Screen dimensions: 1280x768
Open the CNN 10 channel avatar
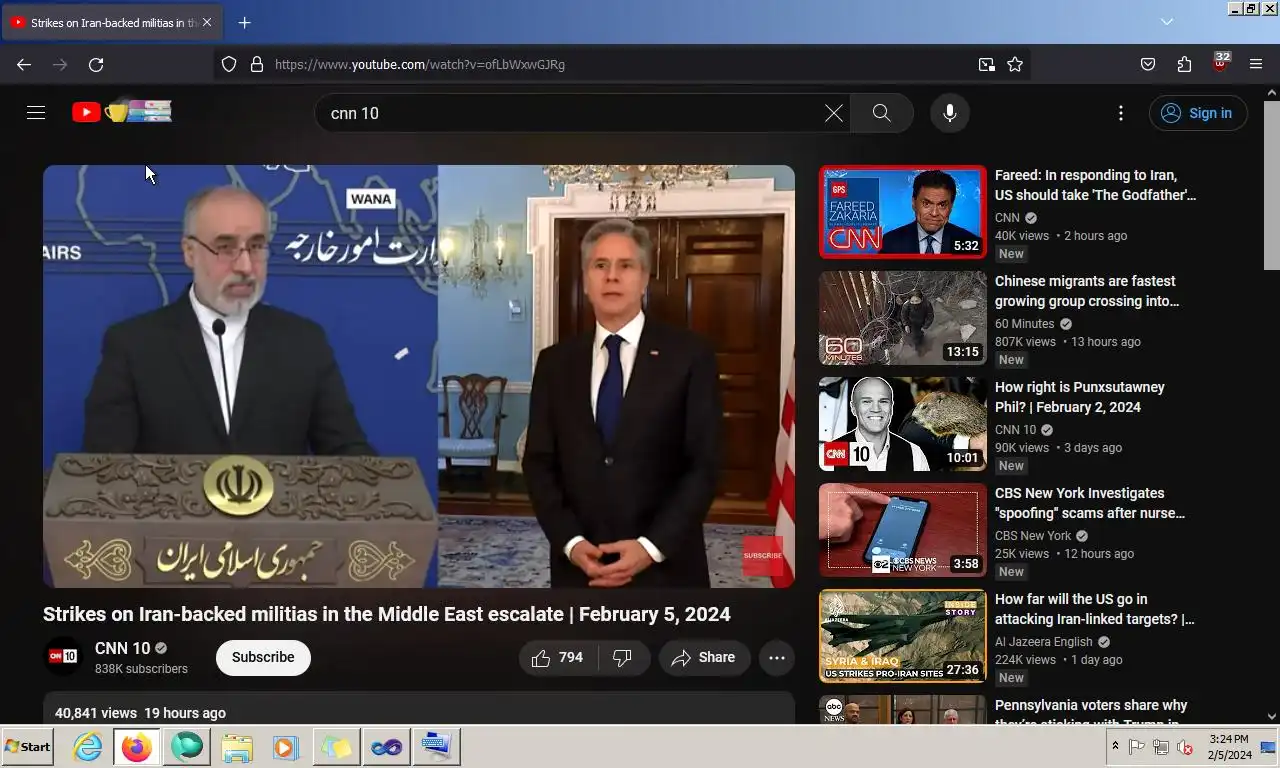pos(63,656)
